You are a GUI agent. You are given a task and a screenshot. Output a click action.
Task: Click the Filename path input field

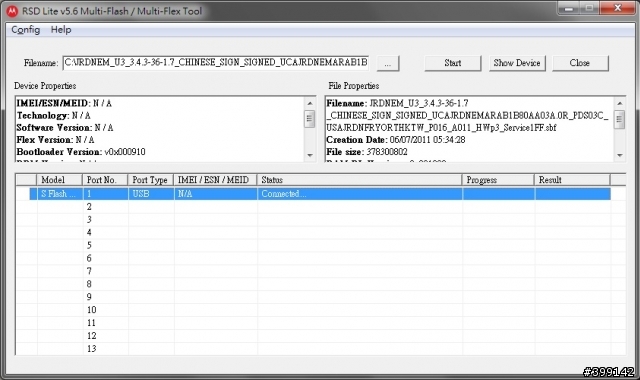(216, 62)
